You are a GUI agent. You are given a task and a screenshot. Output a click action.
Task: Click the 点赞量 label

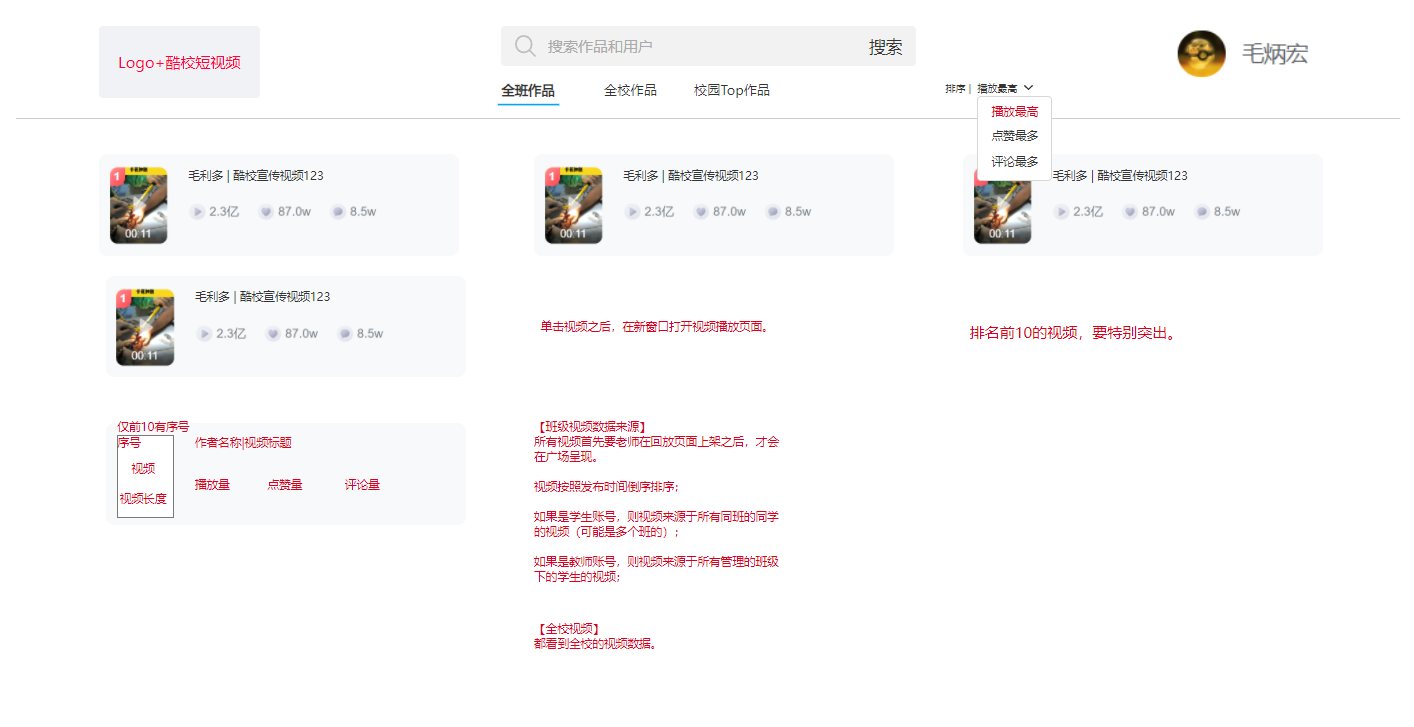coord(285,485)
